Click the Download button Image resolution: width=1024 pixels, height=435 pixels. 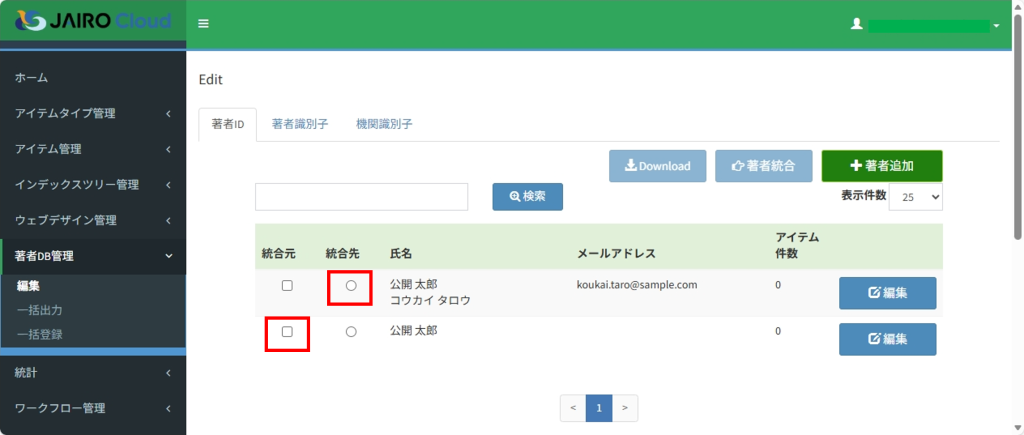click(x=658, y=166)
